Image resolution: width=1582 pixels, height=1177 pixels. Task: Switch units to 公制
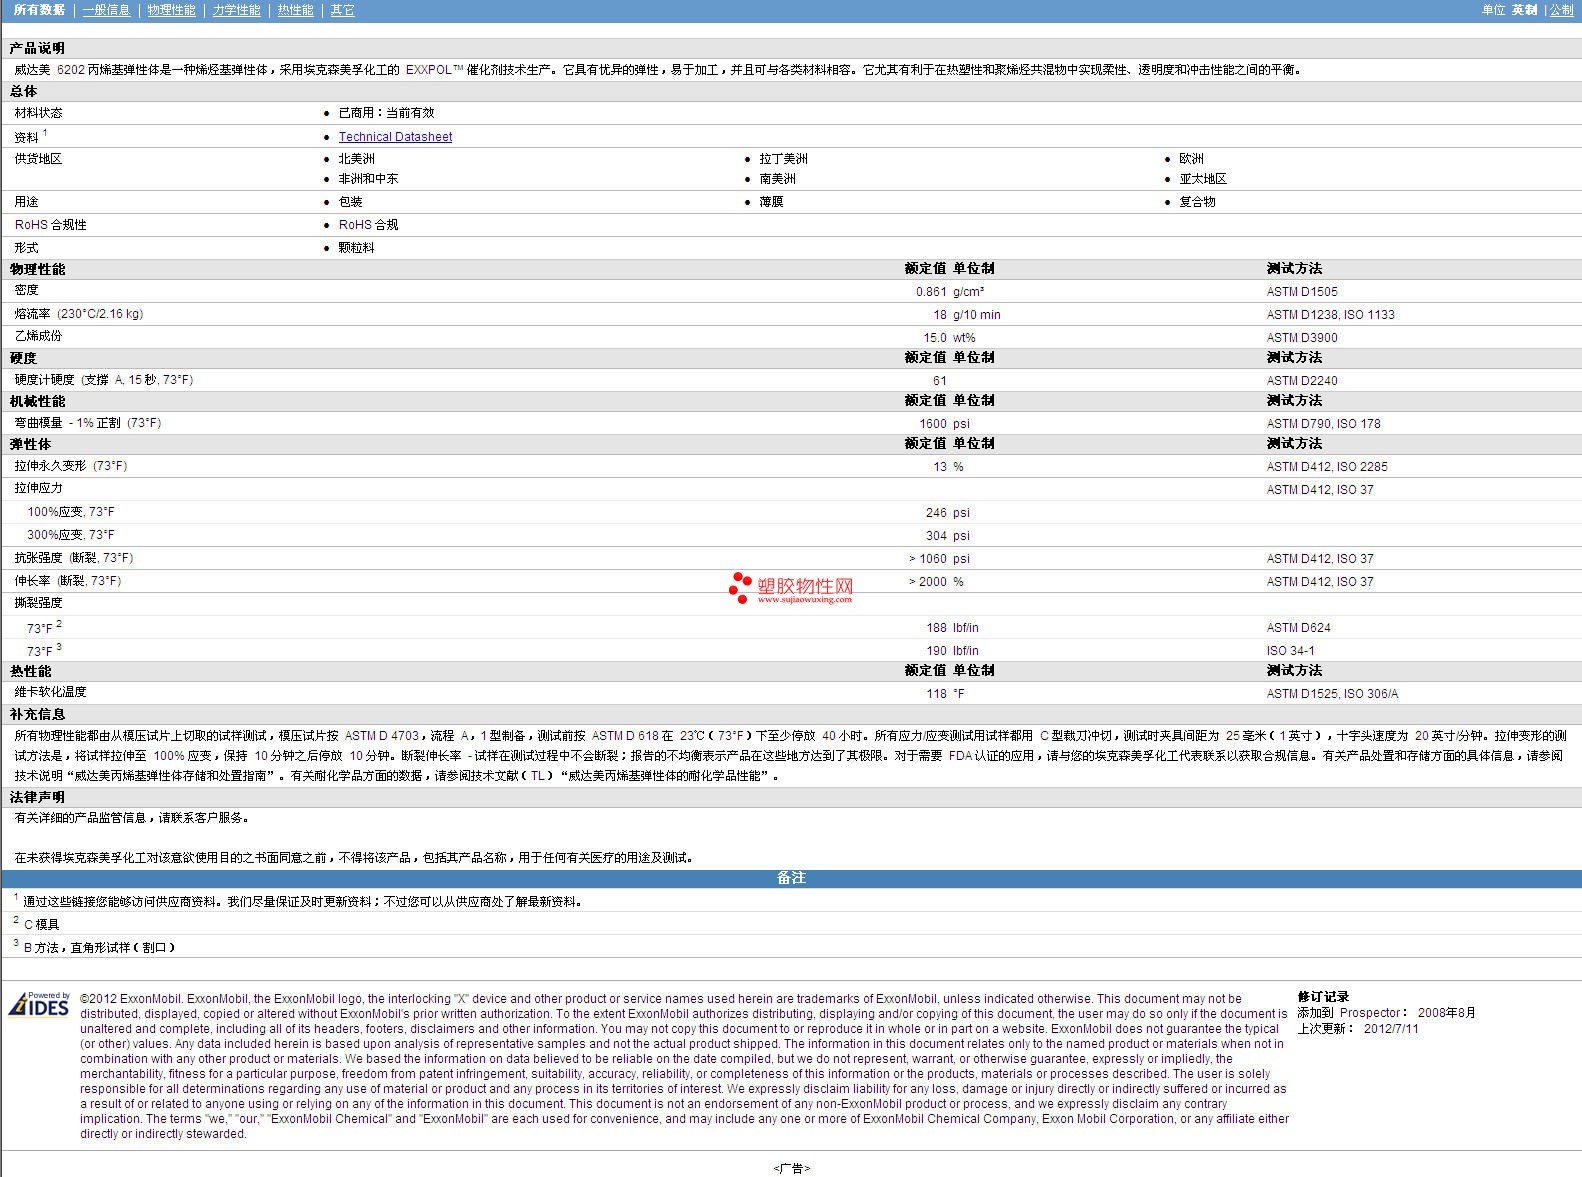(1561, 10)
